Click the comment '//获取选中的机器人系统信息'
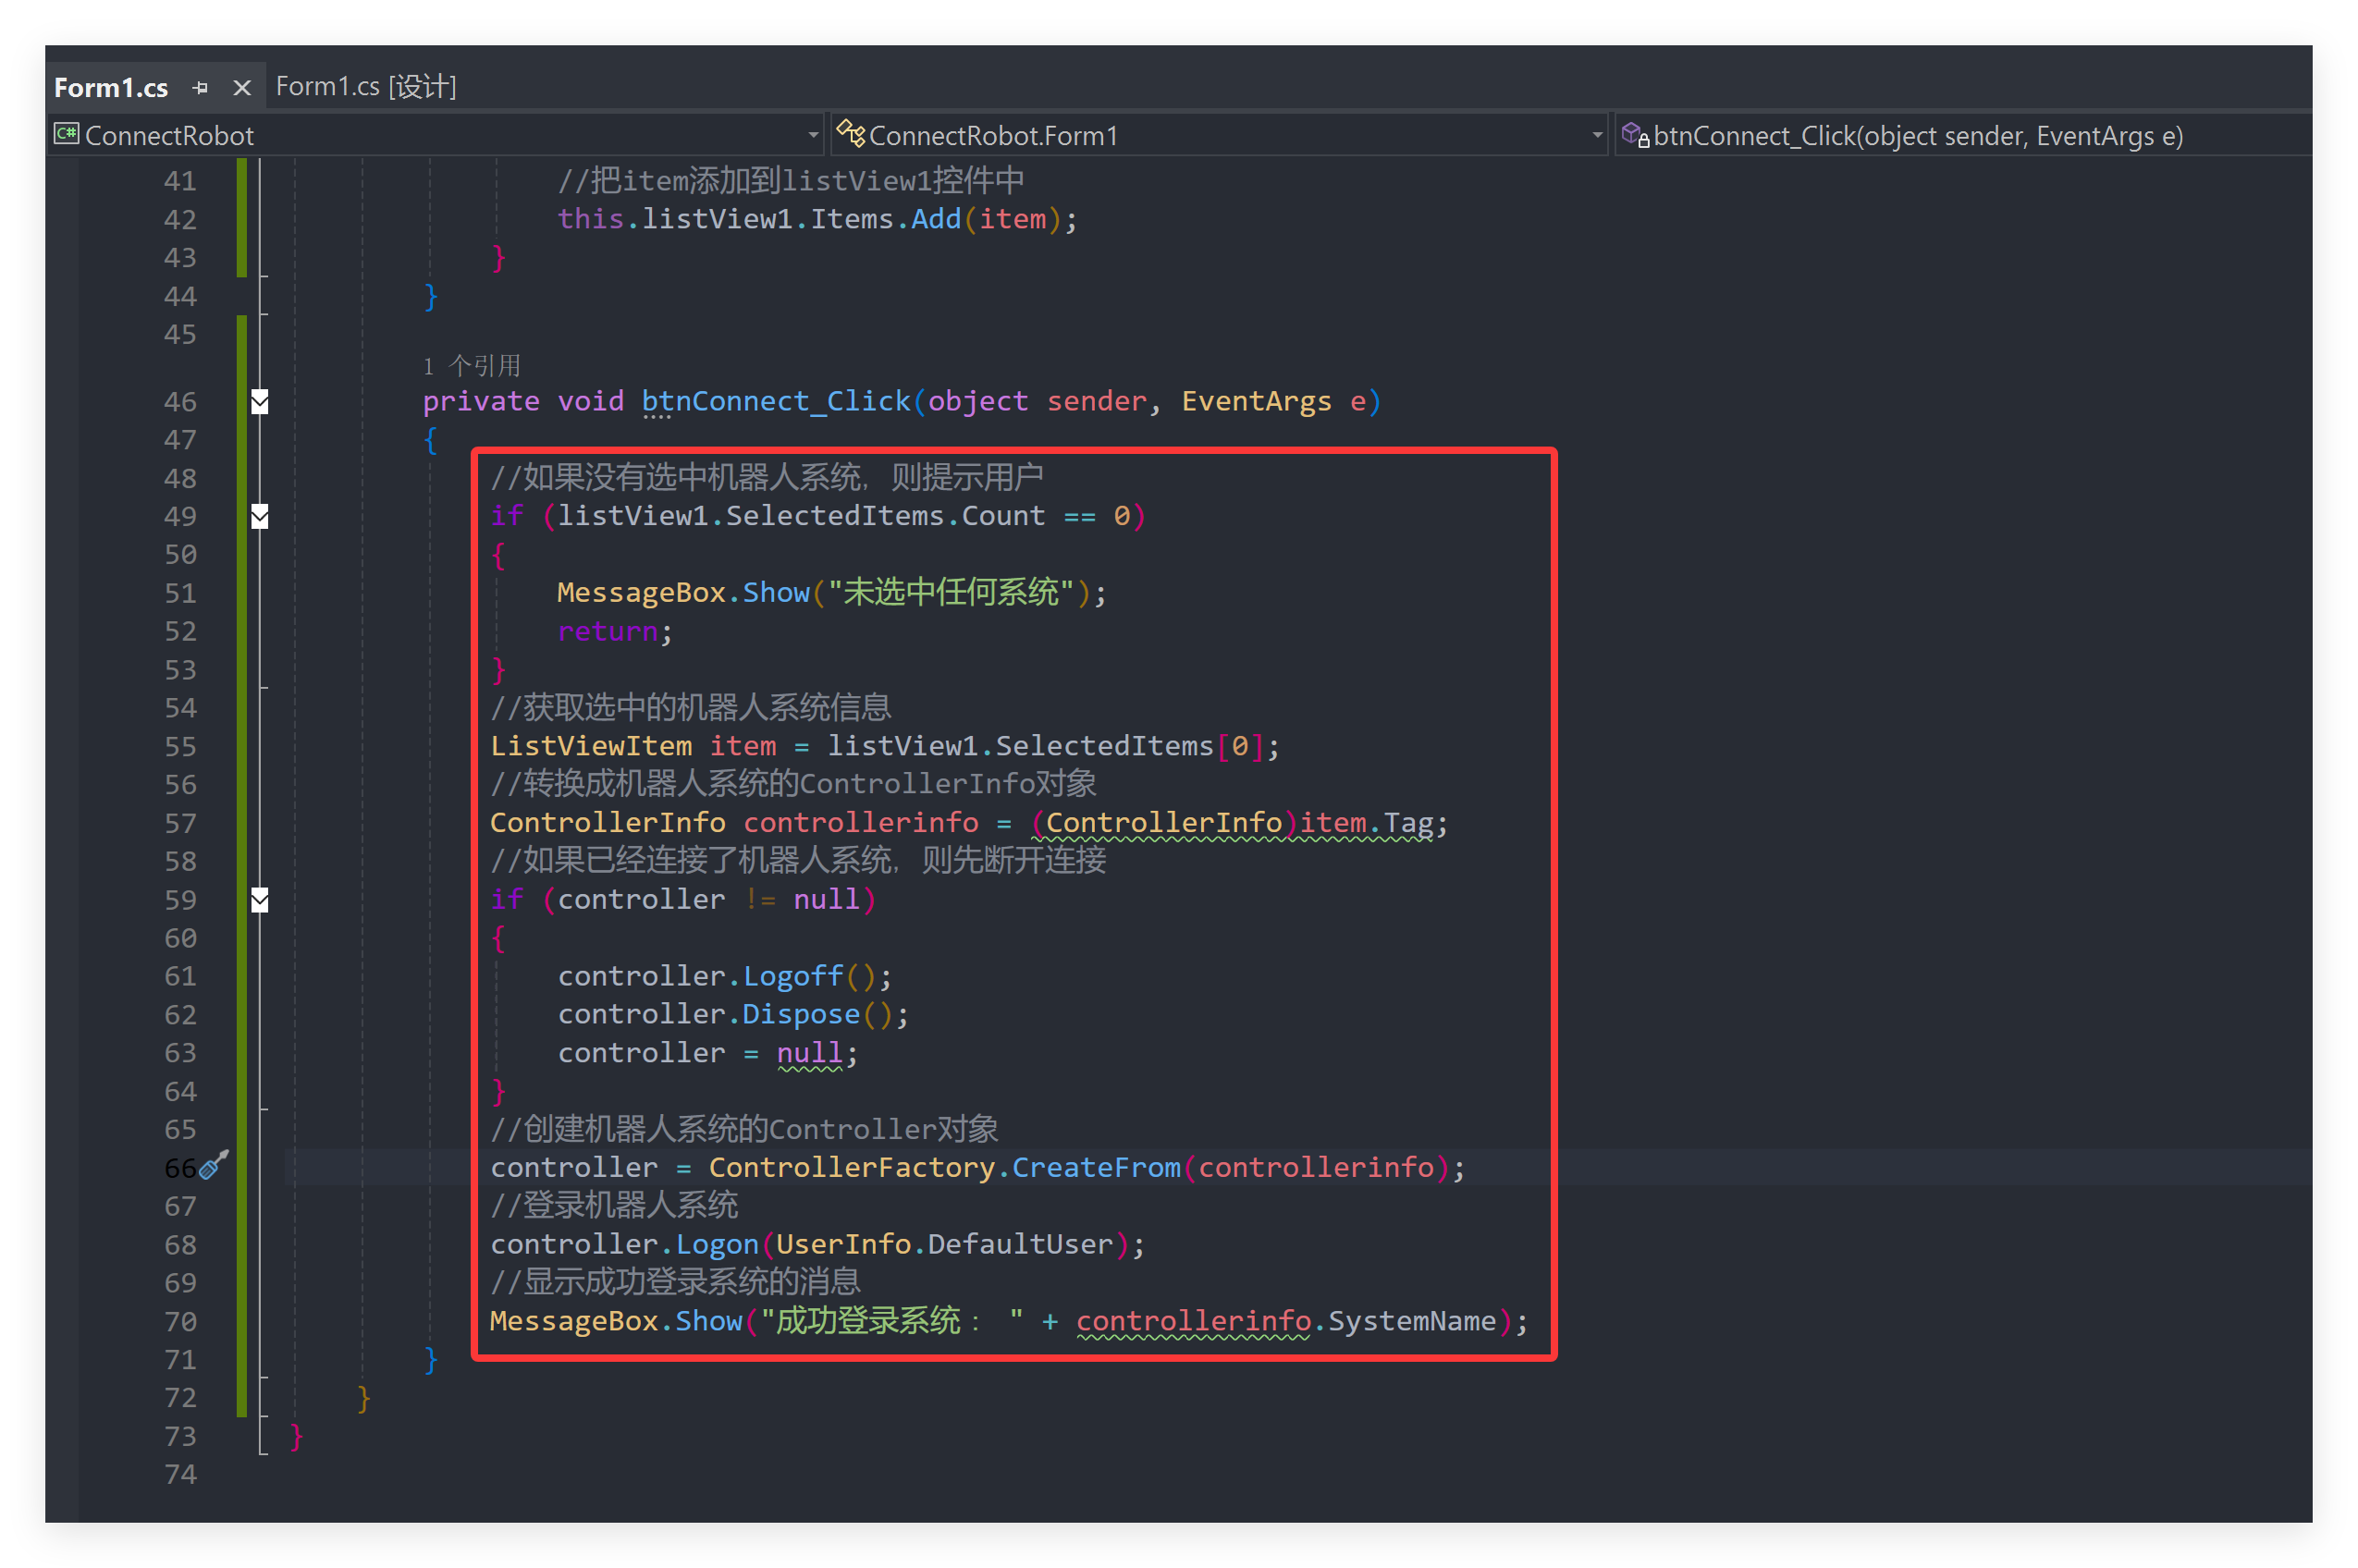 tap(690, 708)
